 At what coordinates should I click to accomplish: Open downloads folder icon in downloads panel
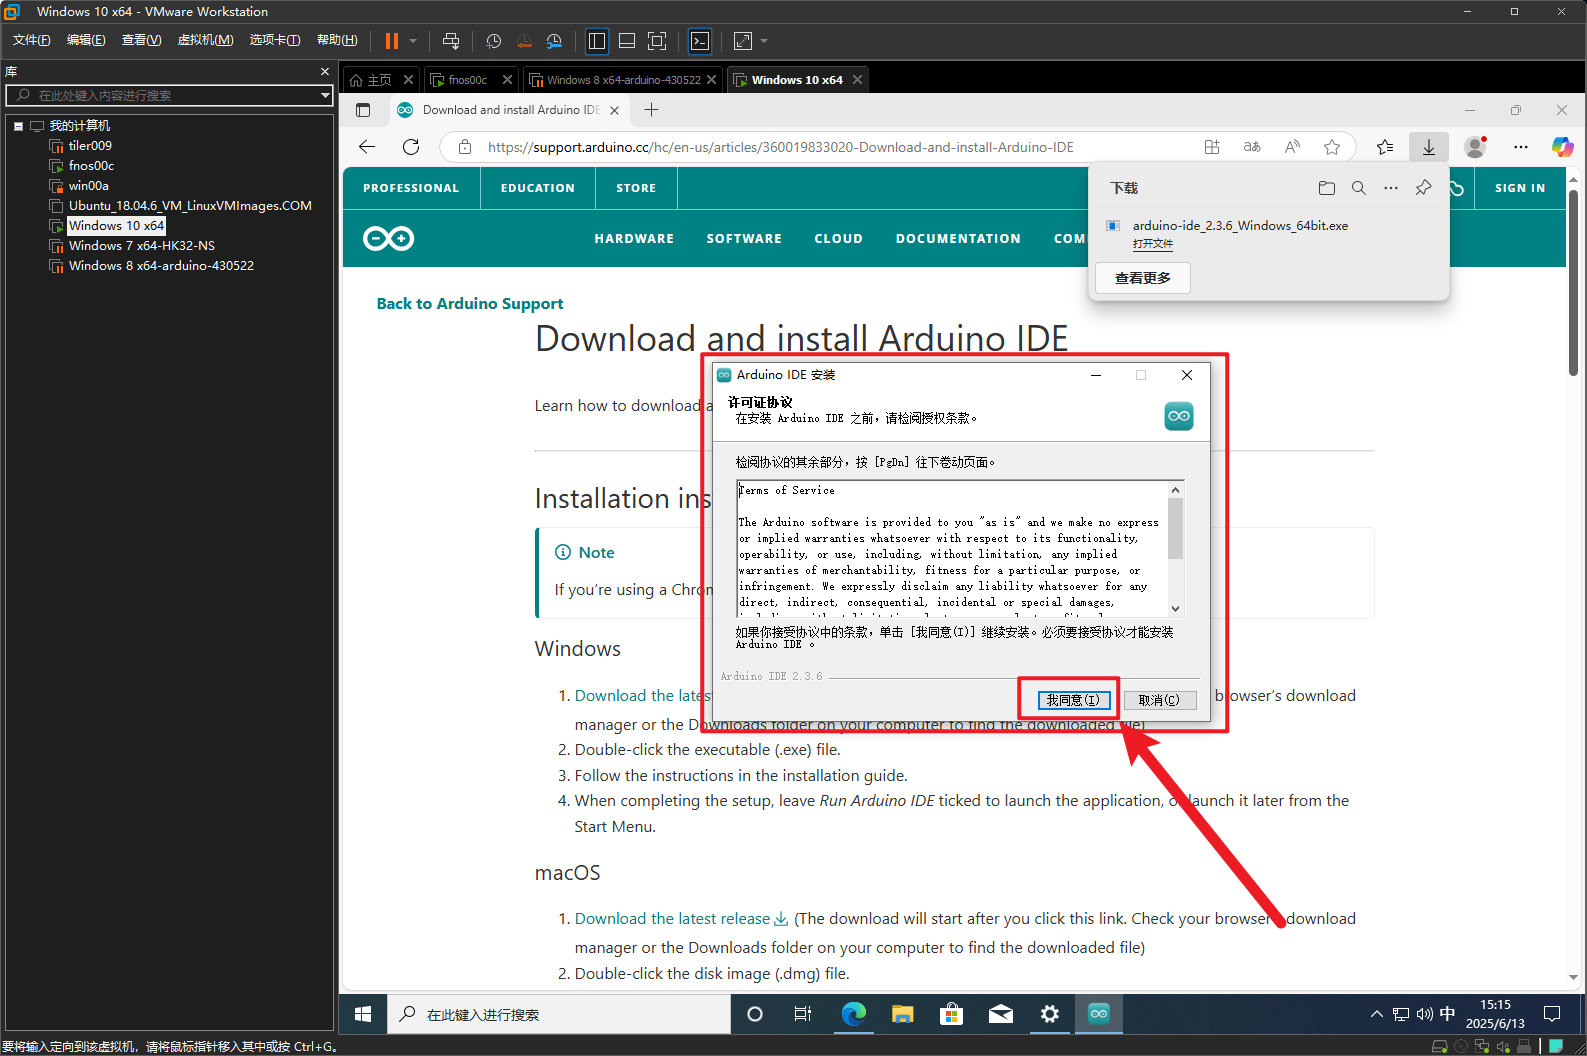[1327, 188]
